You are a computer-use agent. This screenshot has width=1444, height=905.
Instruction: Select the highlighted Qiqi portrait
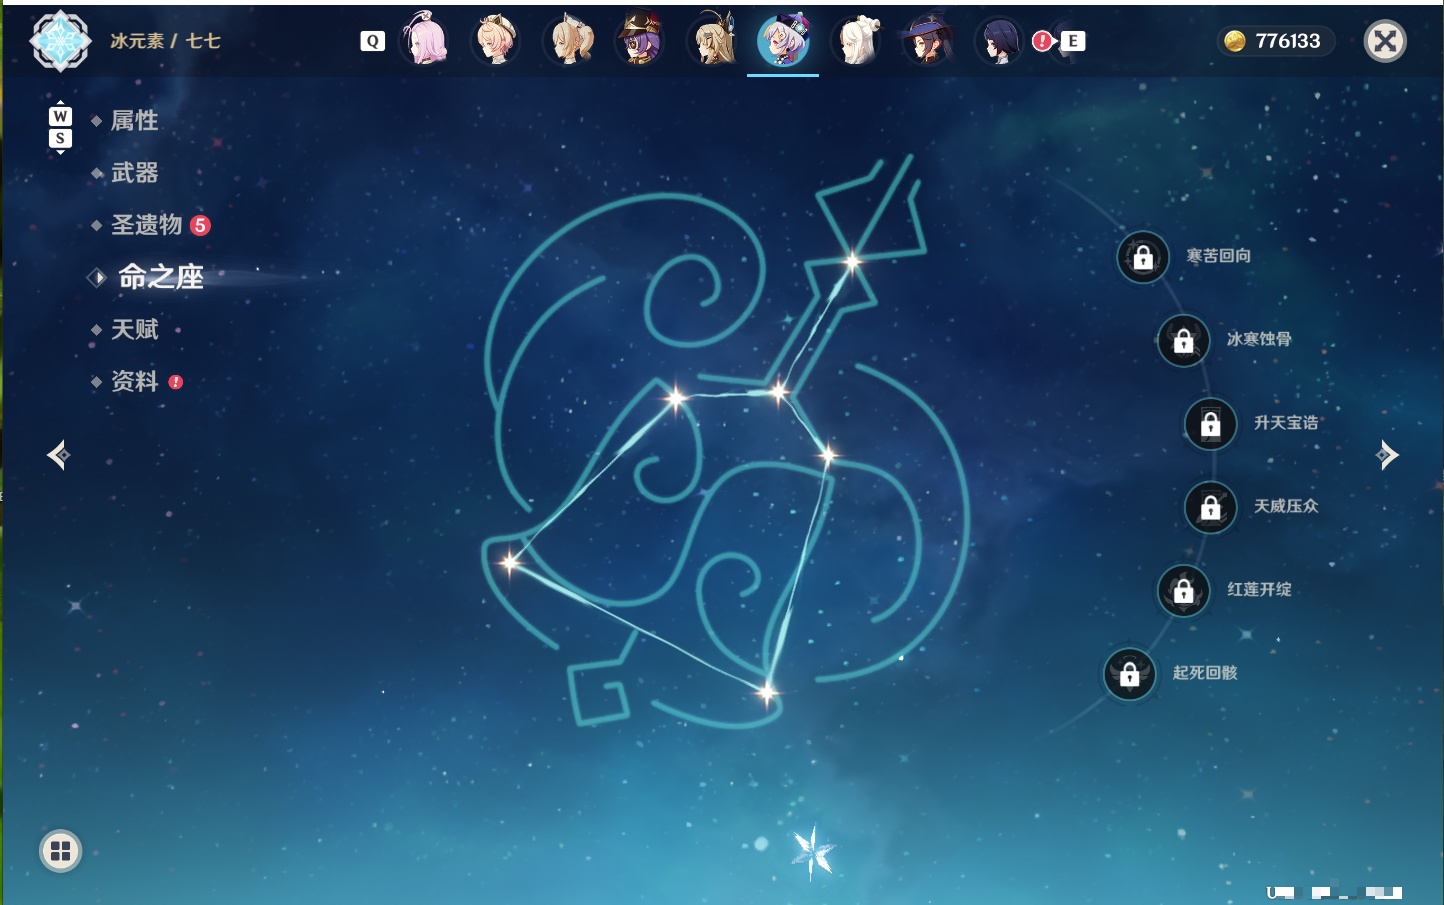[783, 40]
